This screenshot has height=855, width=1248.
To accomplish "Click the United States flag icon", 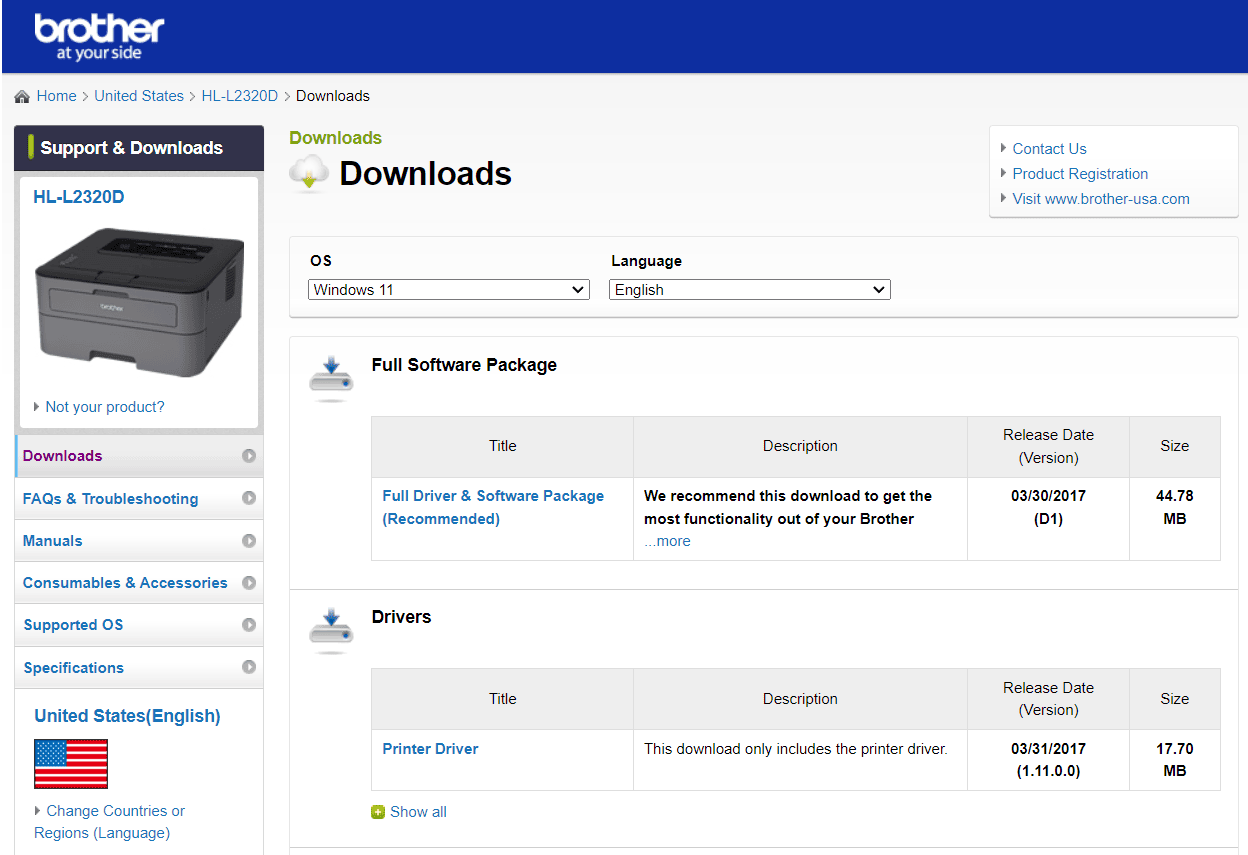I will 70,762.
